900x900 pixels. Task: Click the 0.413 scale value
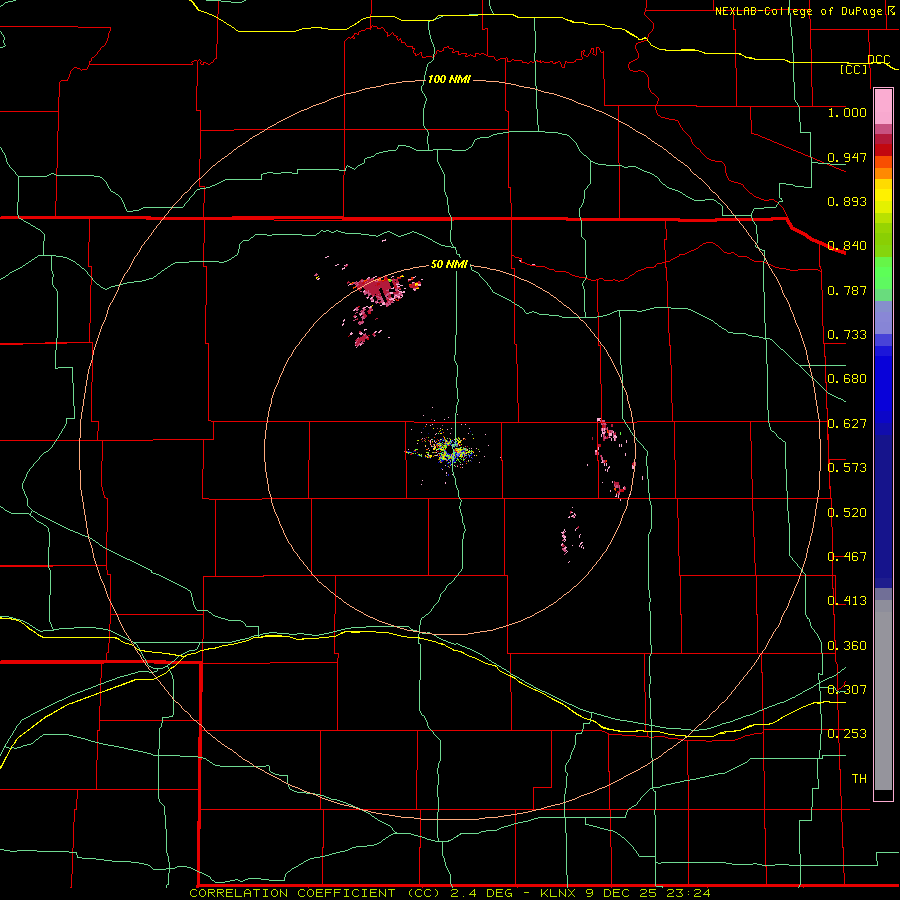(847, 601)
